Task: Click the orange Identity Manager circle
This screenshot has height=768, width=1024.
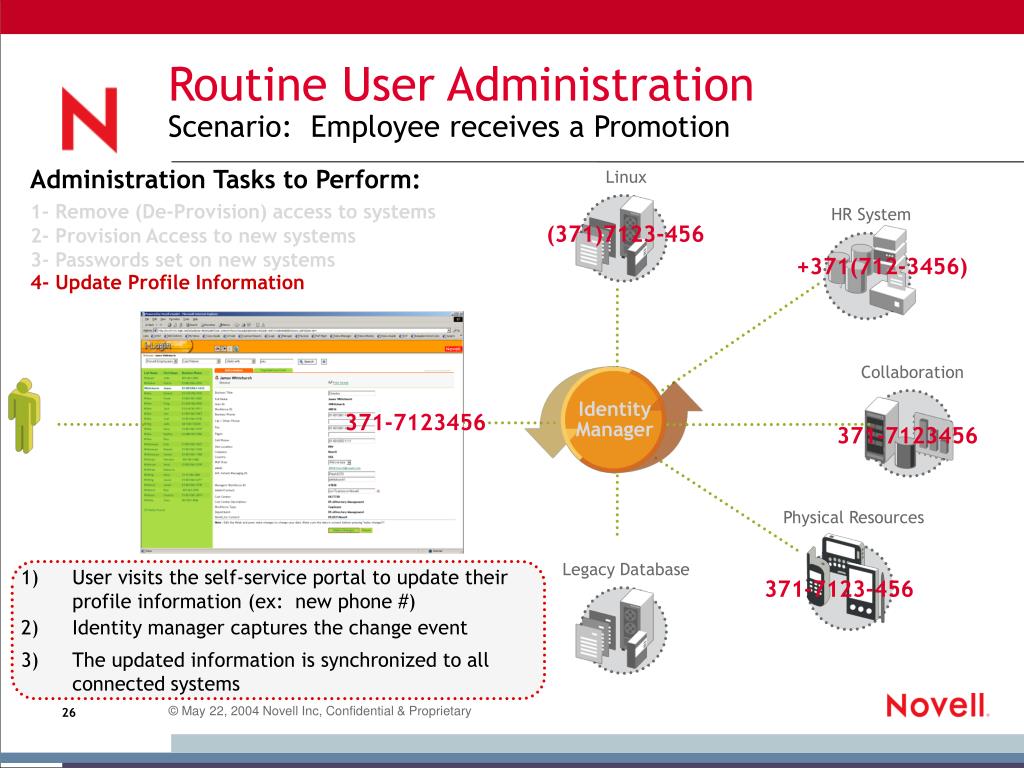Action: point(614,419)
